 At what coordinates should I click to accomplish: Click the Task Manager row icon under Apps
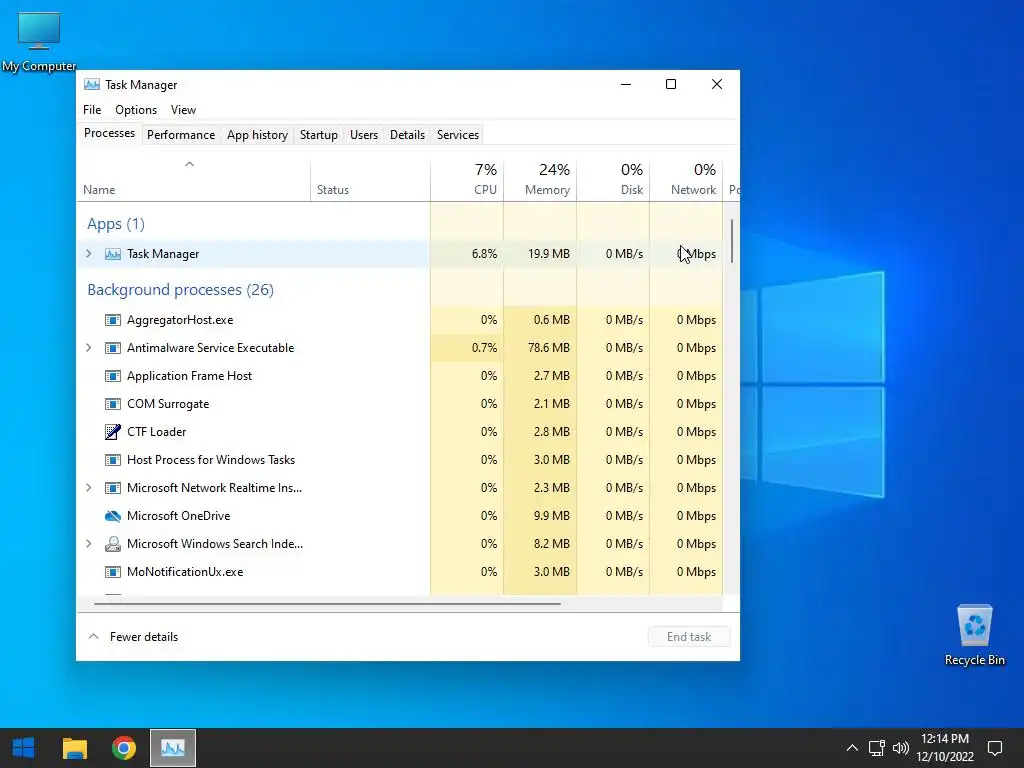click(112, 254)
